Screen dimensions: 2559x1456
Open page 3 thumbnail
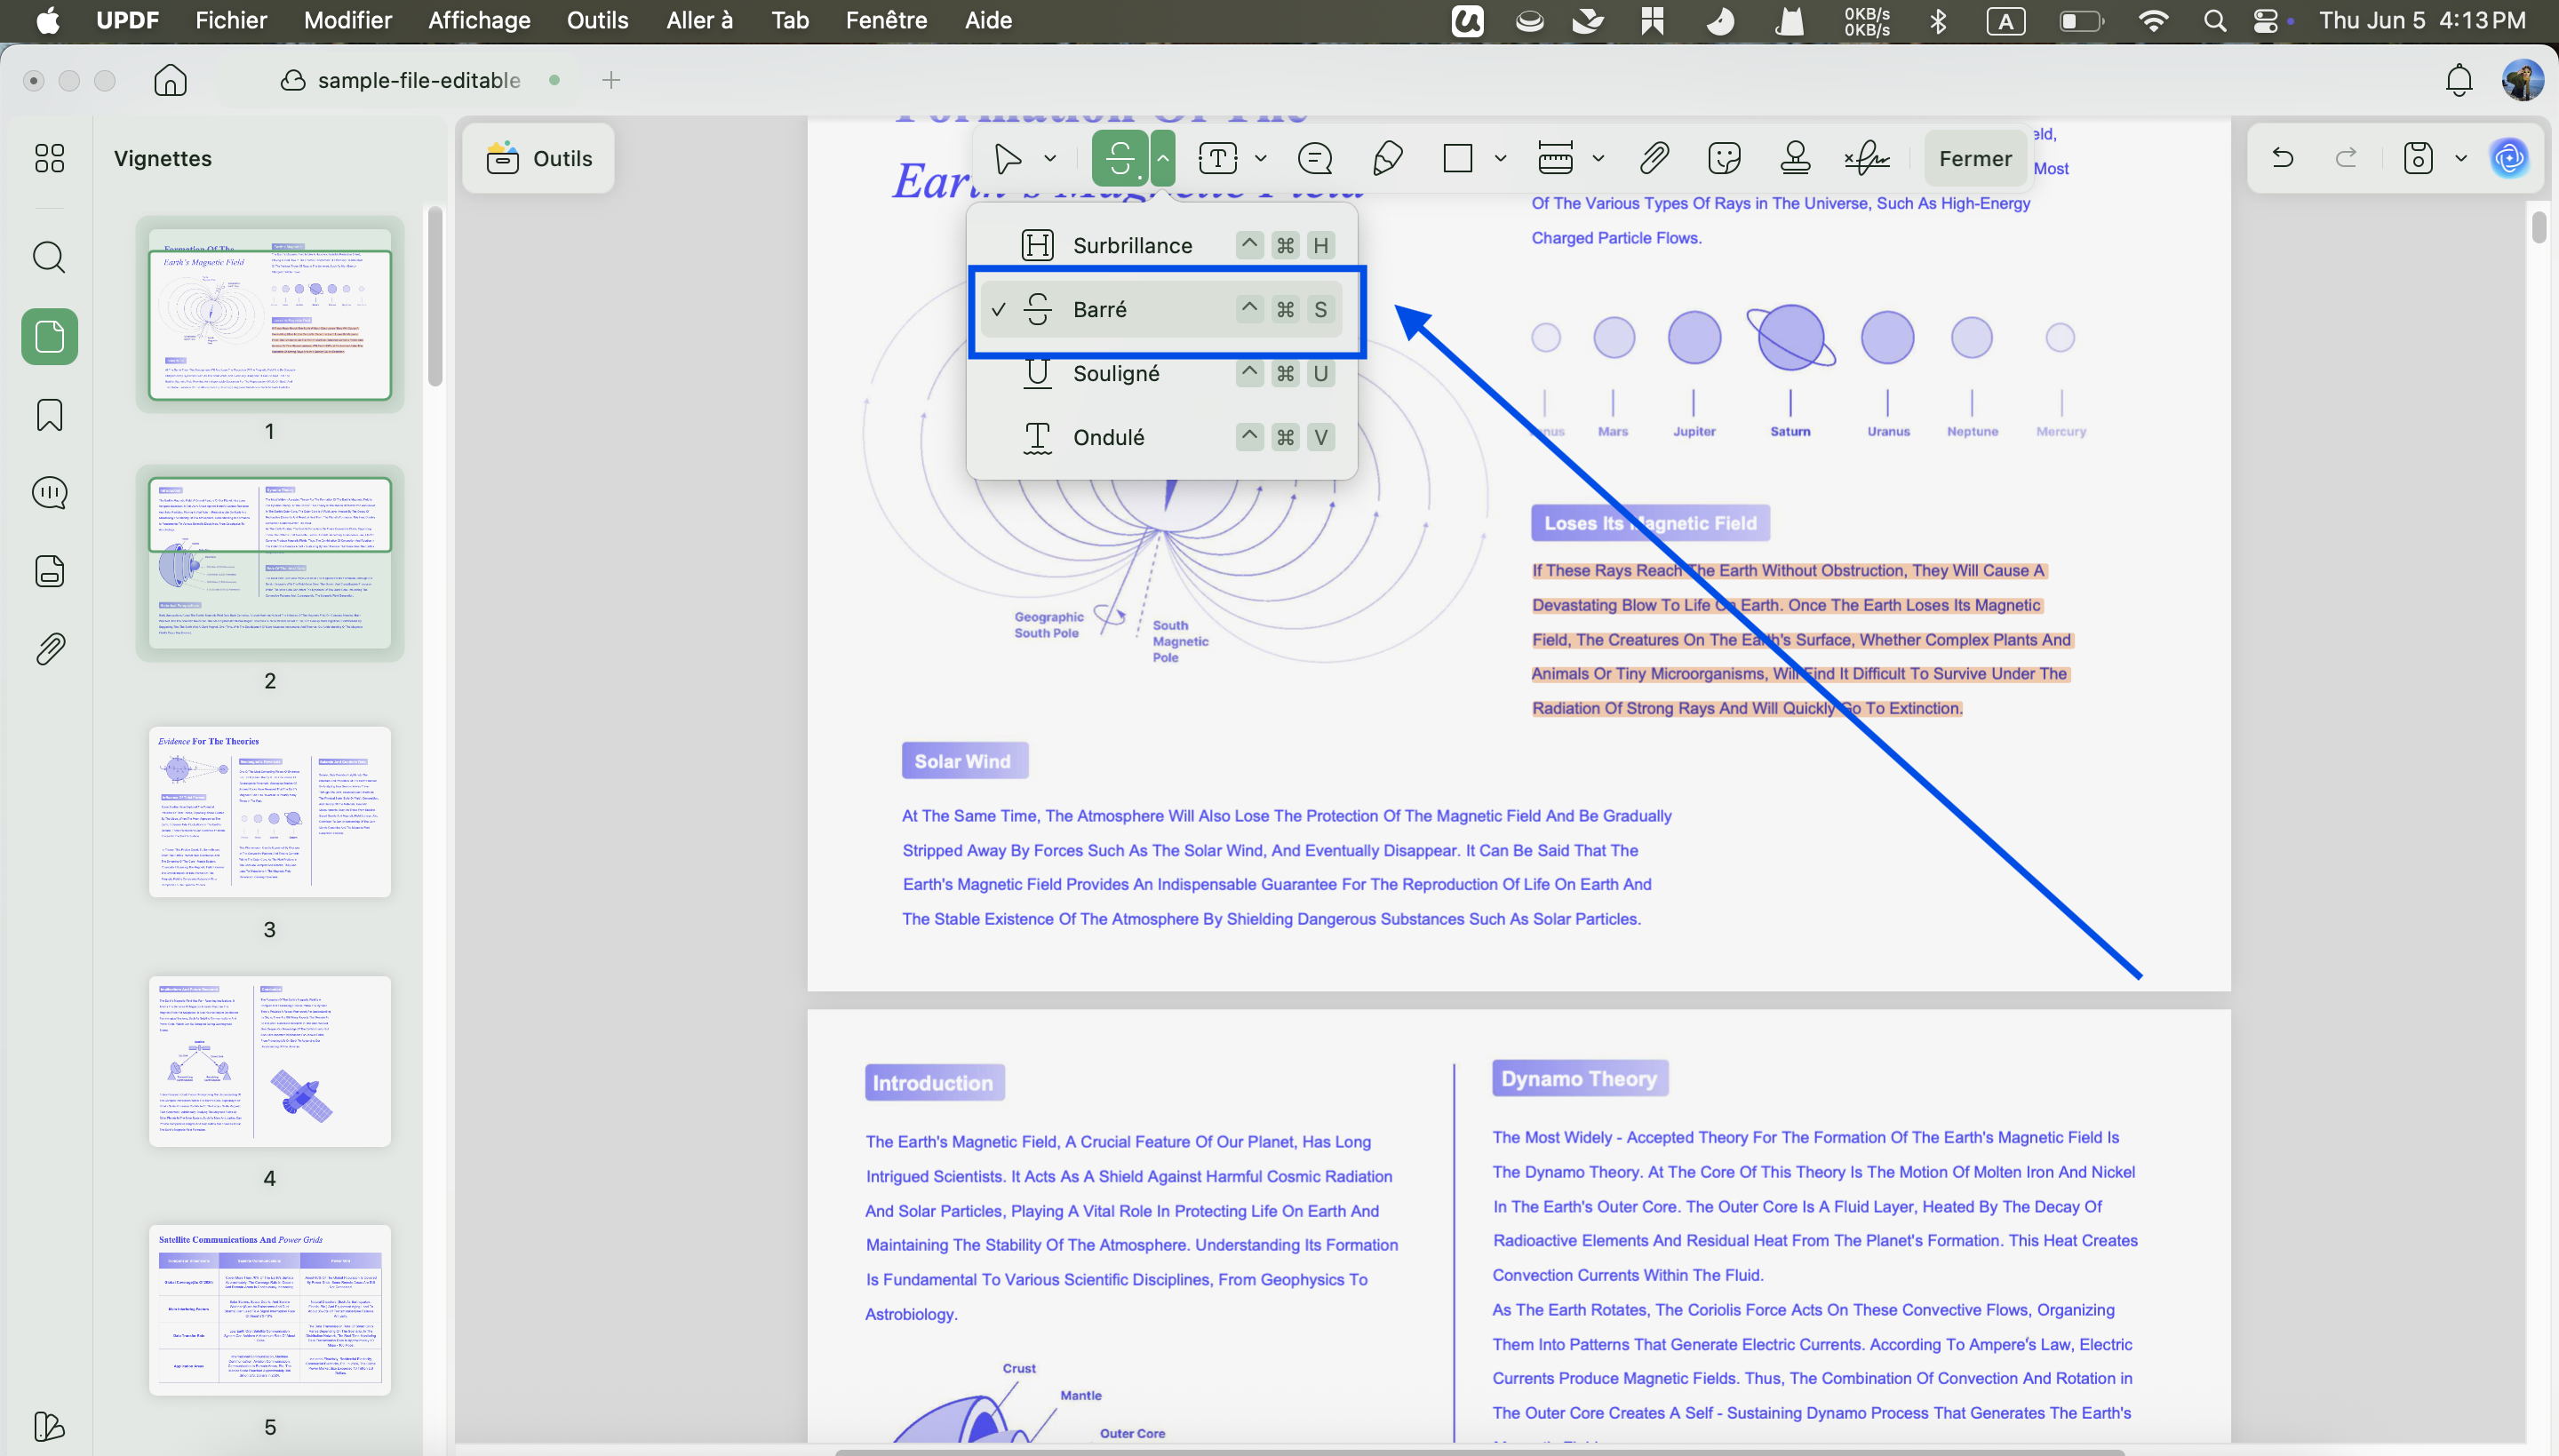[269, 812]
